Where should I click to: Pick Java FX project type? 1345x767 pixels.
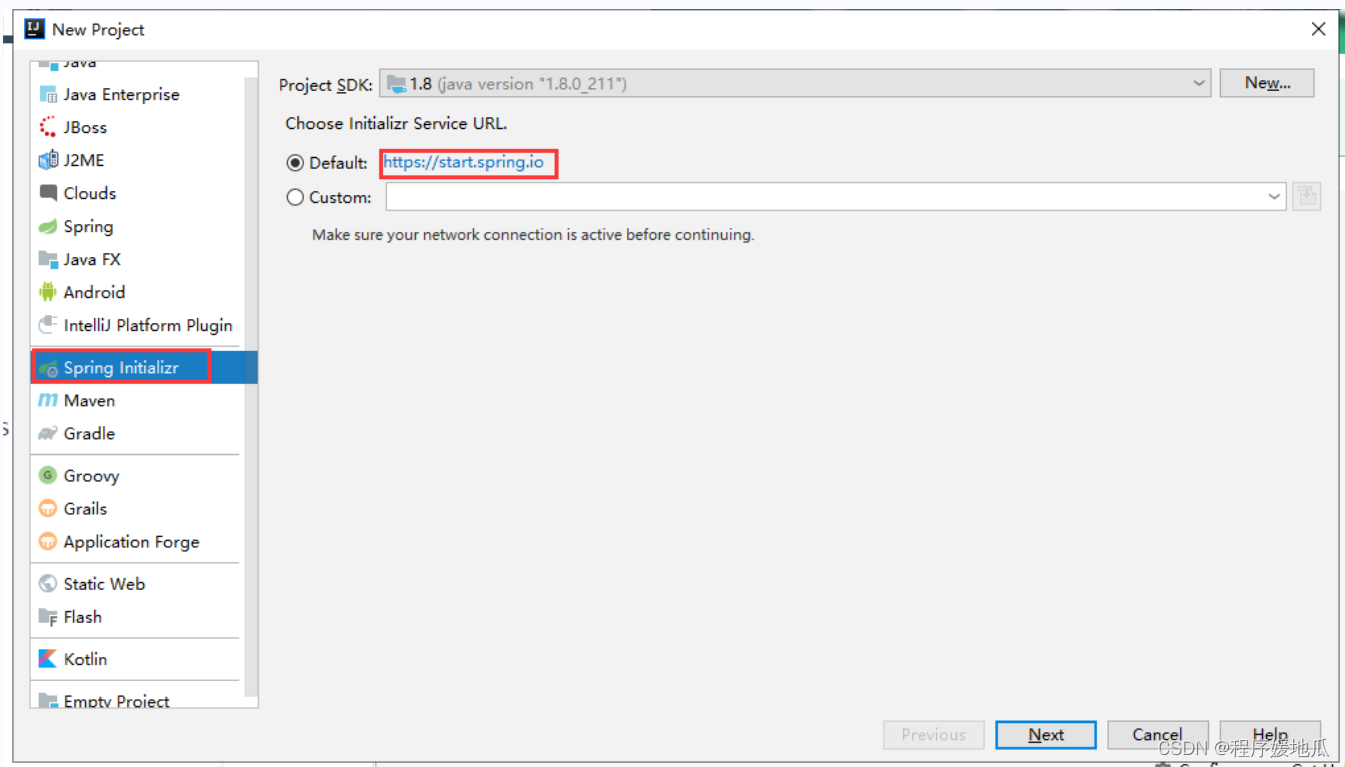(135, 259)
